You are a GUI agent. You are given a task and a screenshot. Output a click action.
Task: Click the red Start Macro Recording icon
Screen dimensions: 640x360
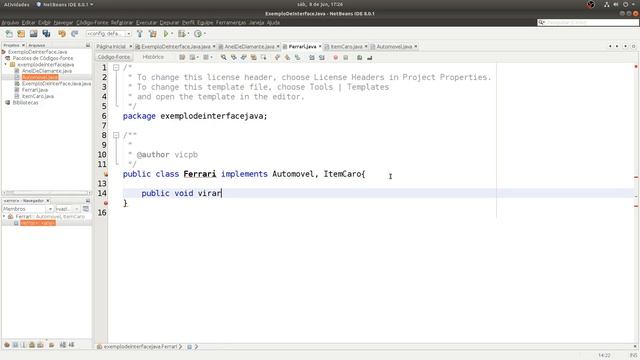(x=336, y=58)
